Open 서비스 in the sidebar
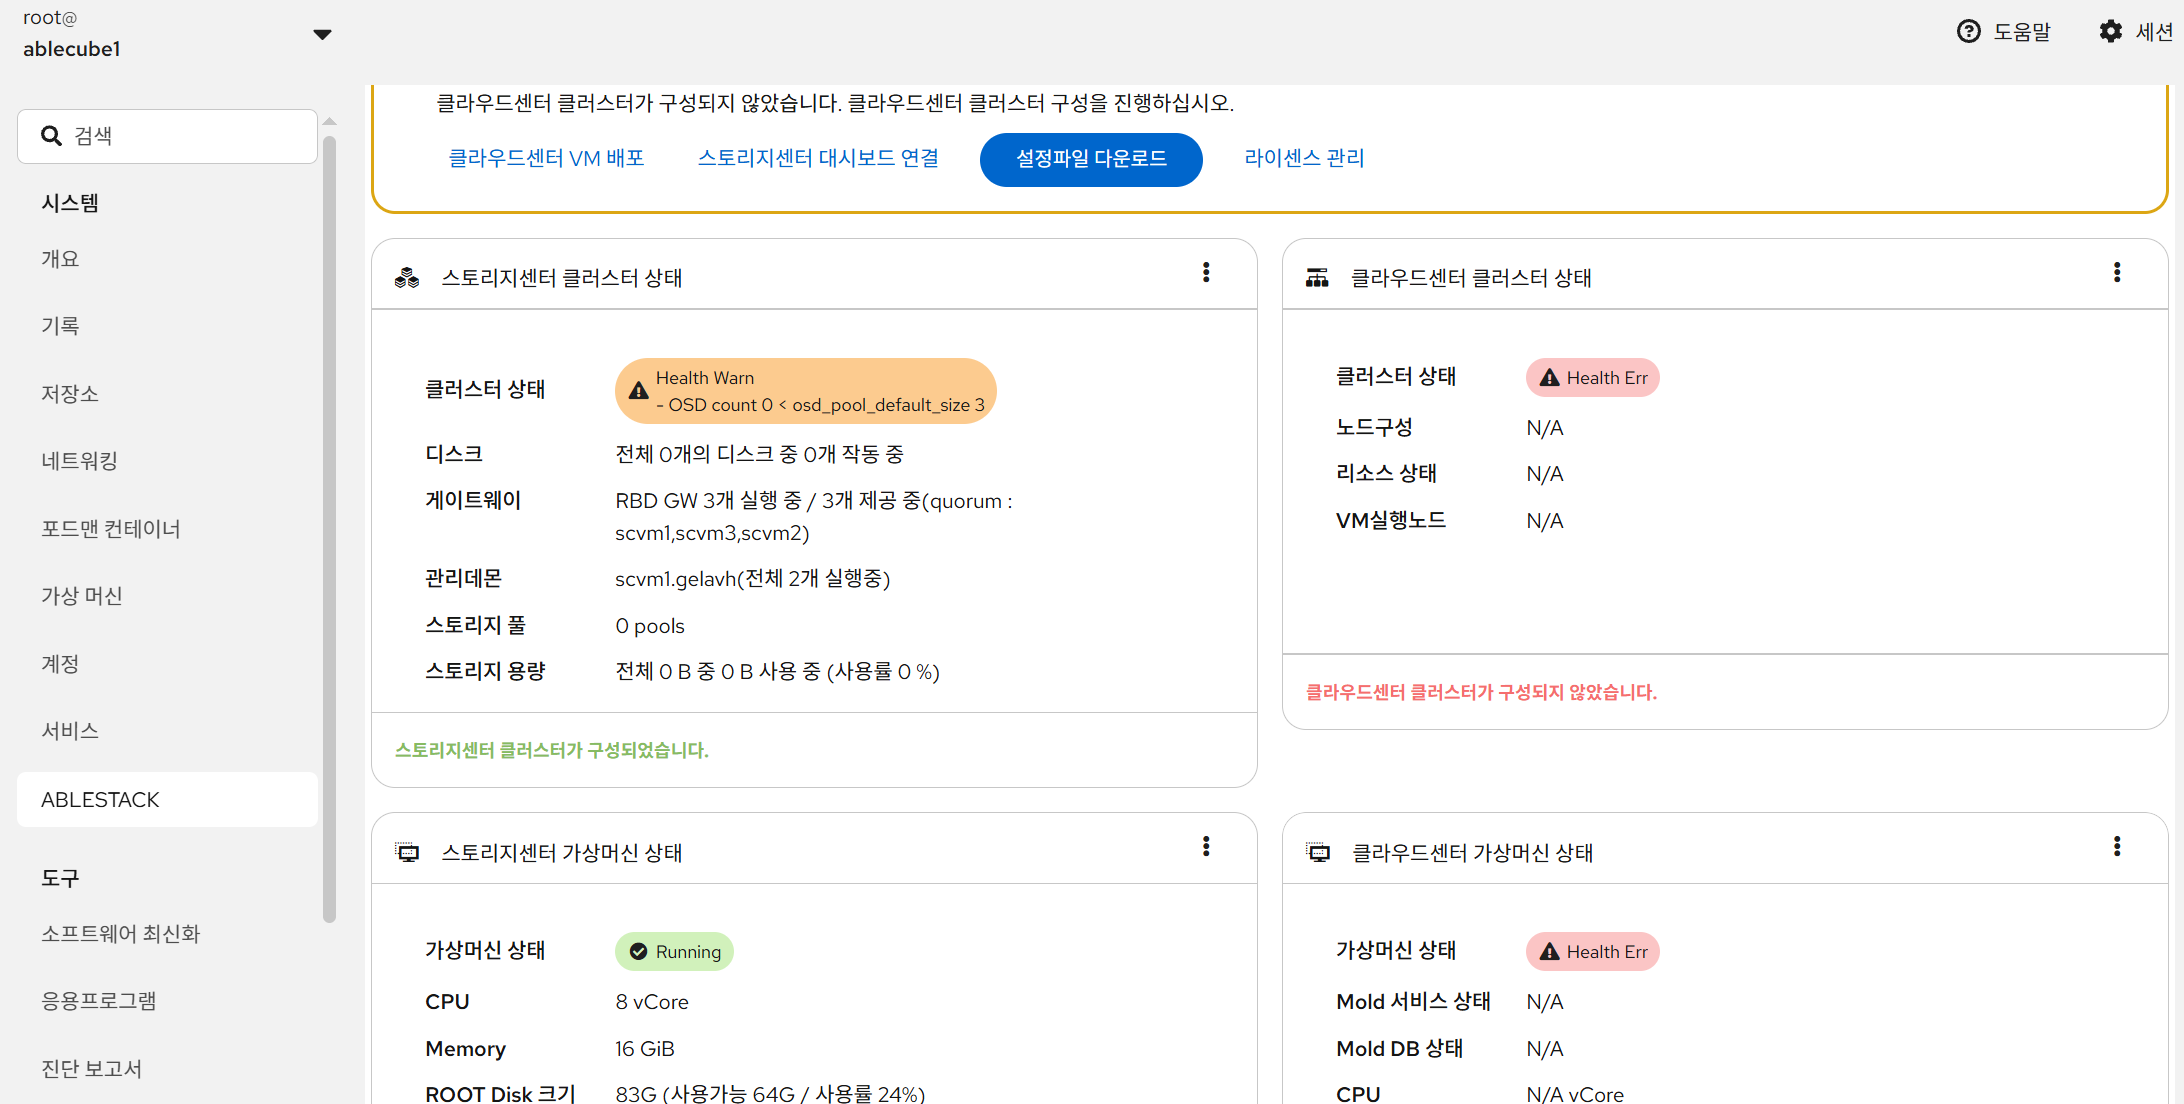 70,731
